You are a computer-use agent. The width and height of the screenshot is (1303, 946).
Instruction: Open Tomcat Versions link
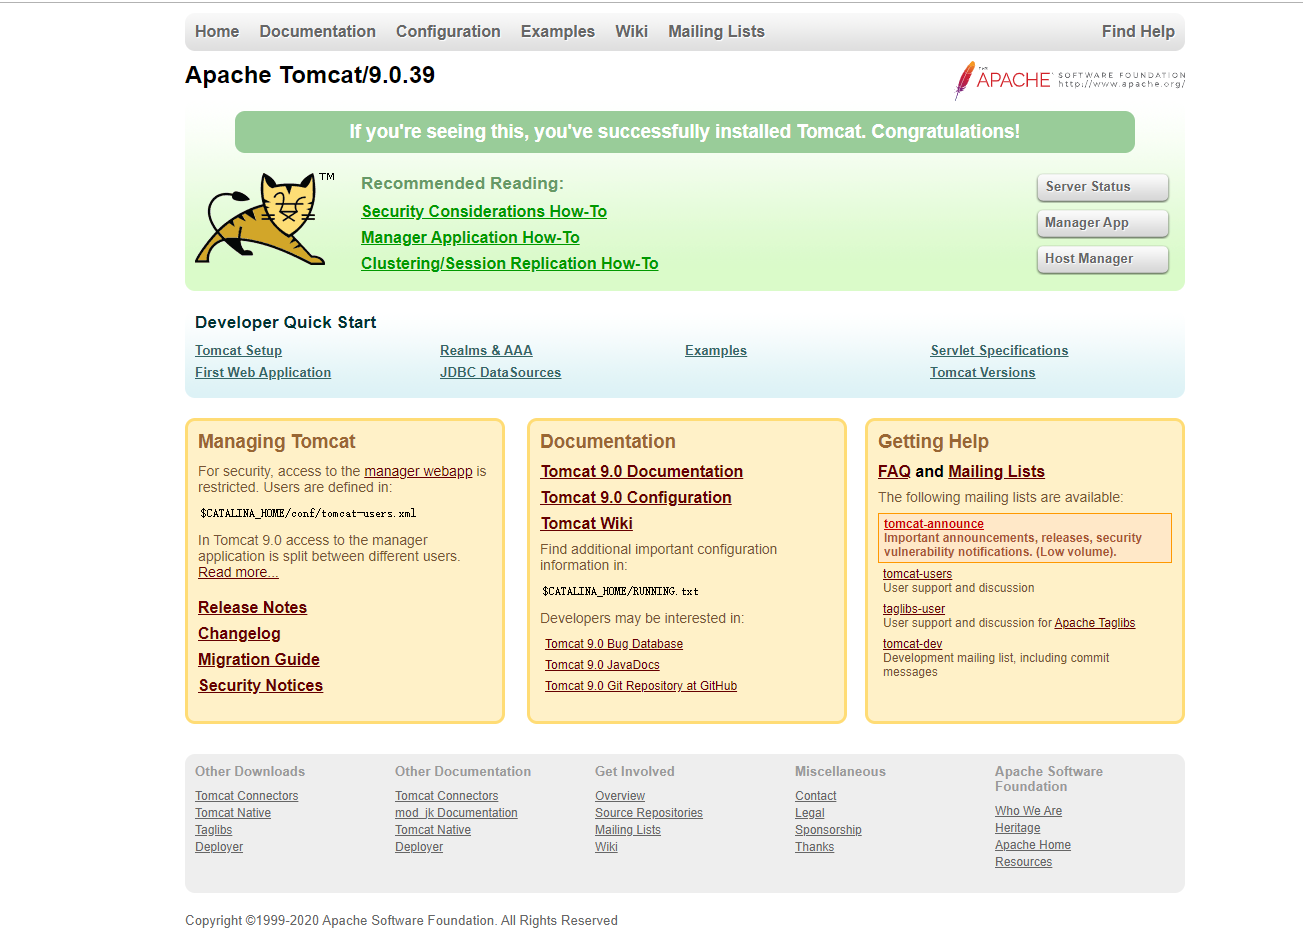click(x=983, y=372)
